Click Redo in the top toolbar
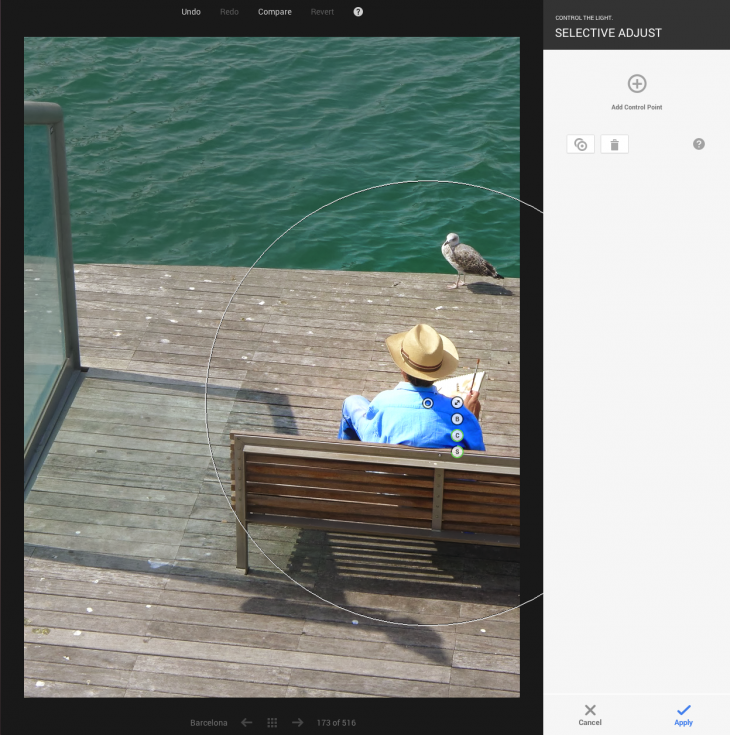Image resolution: width=730 pixels, height=735 pixels. 229,12
